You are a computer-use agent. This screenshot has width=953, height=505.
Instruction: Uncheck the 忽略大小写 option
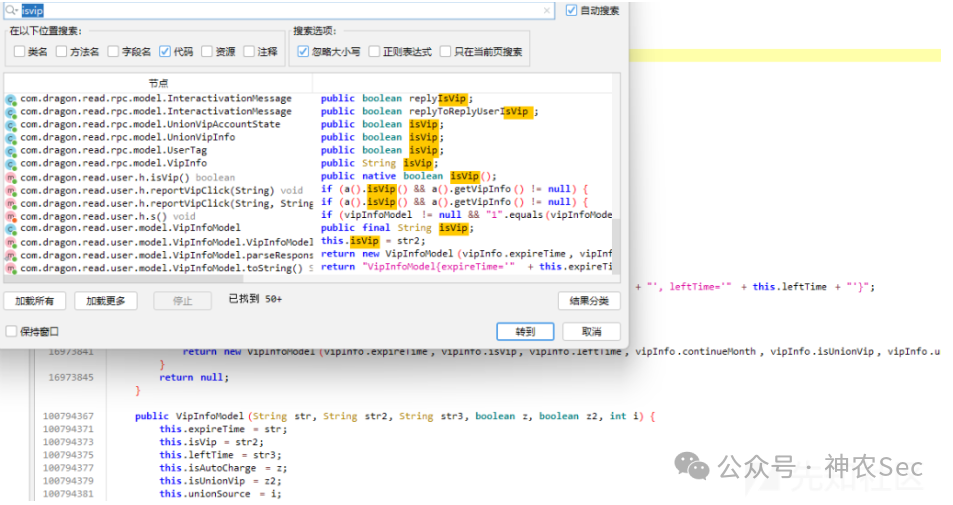click(303, 52)
